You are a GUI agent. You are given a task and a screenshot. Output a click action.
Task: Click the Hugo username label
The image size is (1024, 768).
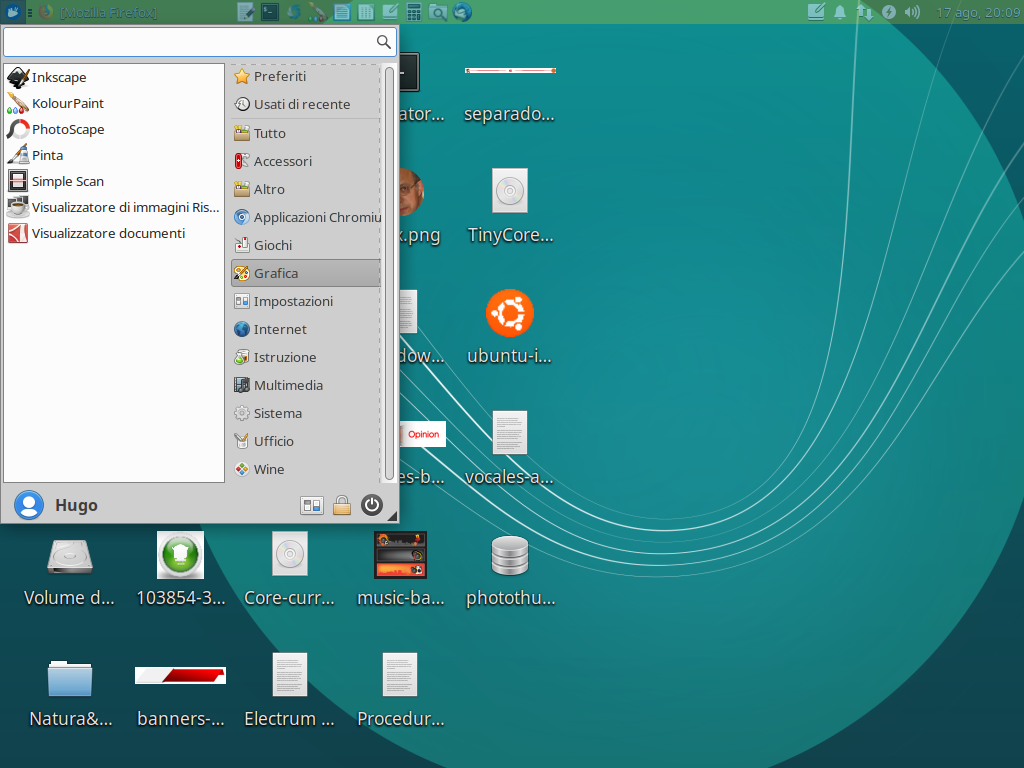tap(76, 505)
